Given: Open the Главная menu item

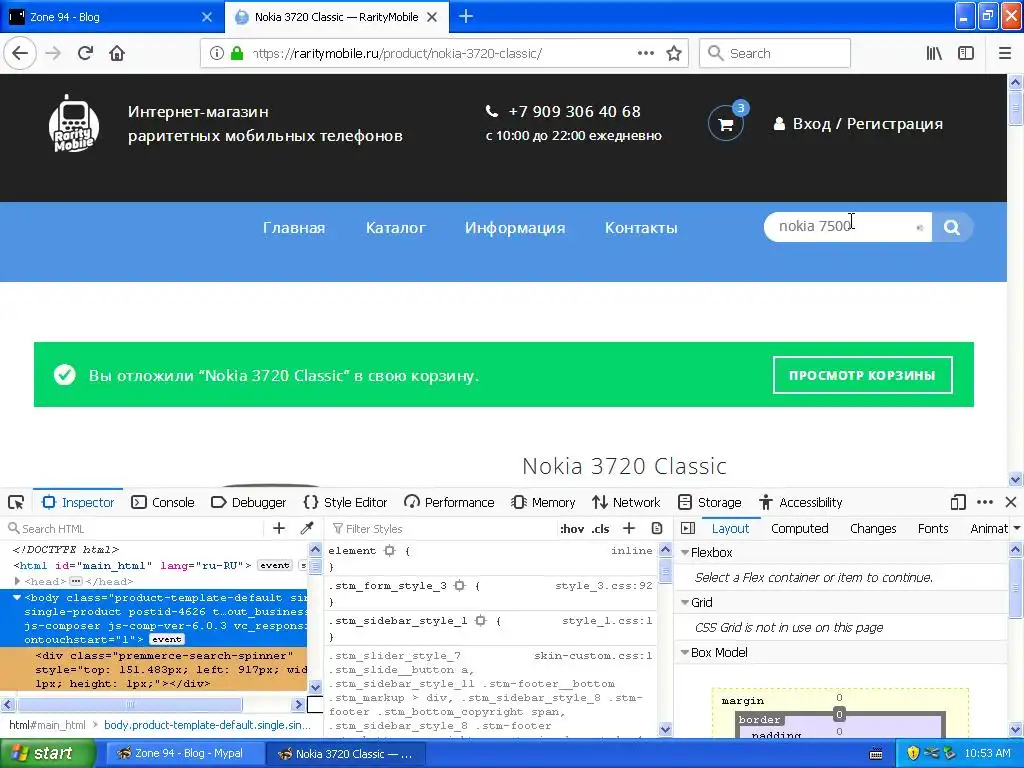Looking at the screenshot, I should click(294, 228).
